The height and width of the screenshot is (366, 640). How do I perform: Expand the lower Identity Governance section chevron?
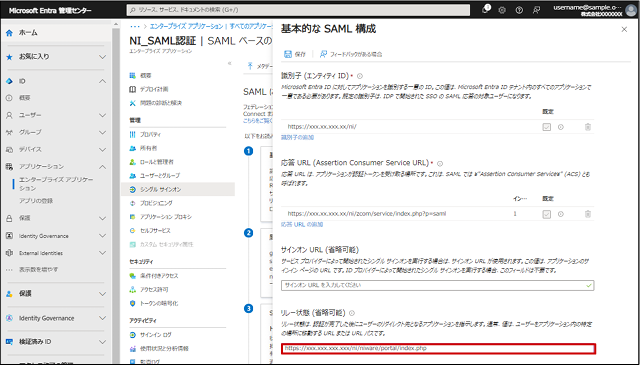(102, 318)
